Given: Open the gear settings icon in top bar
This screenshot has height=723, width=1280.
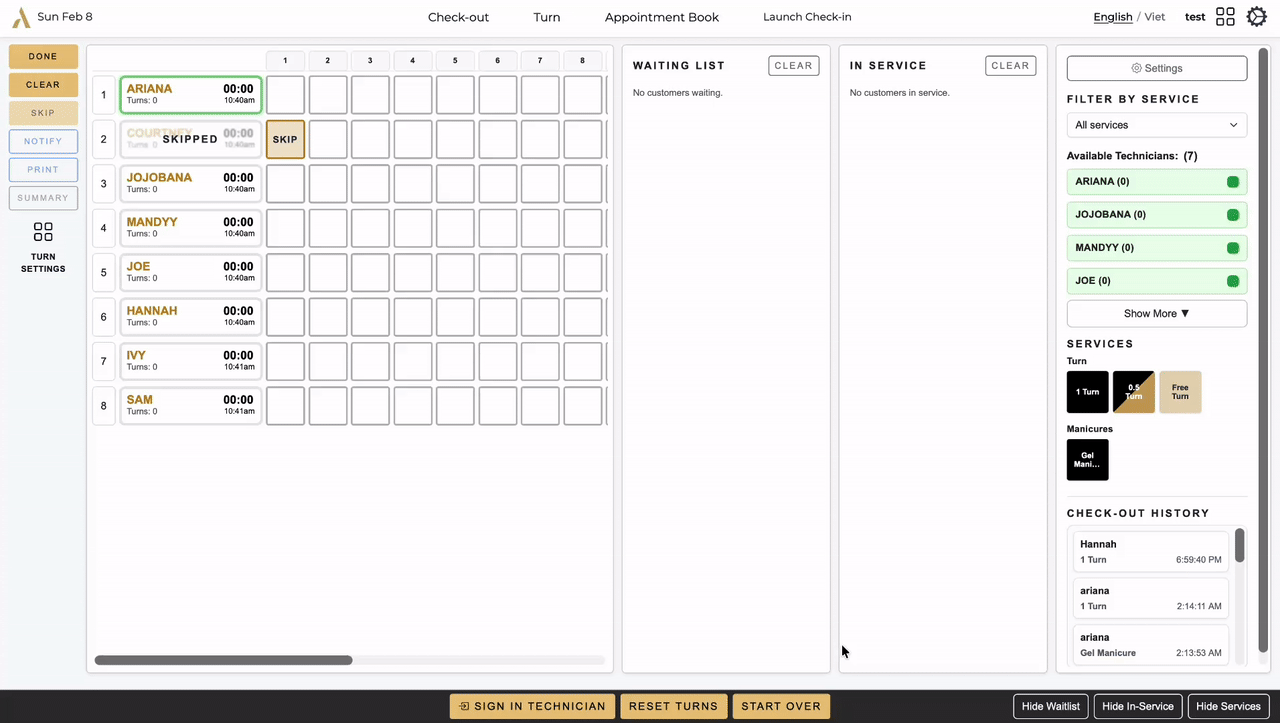Looking at the screenshot, I should click(x=1256, y=17).
